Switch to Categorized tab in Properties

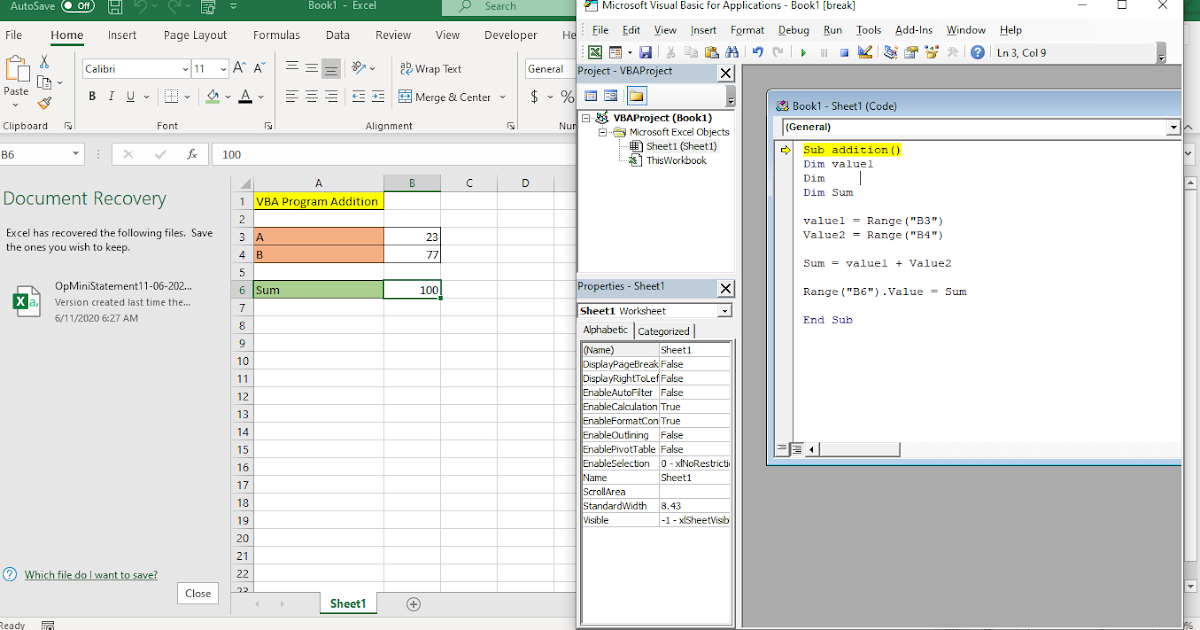point(664,331)
